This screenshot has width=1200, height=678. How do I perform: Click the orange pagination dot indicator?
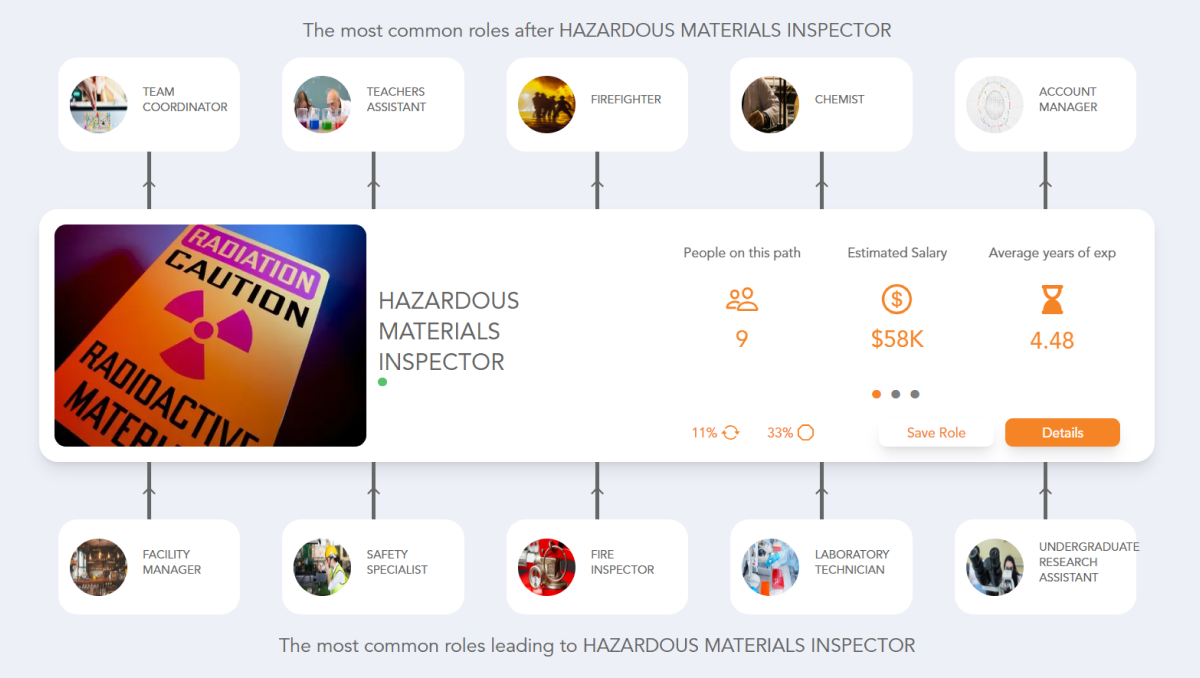876,394
